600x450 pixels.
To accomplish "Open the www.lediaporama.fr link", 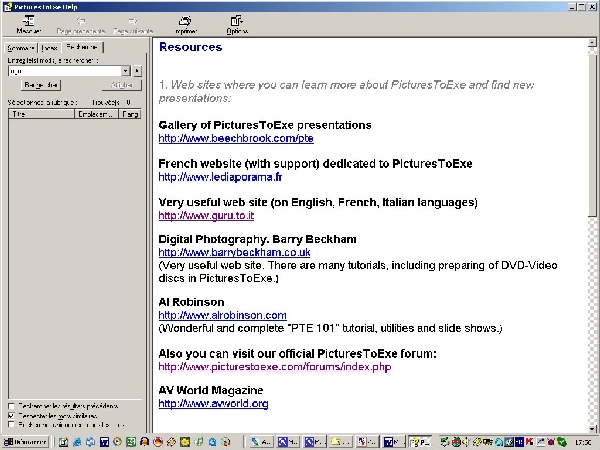I will [x=220, y=177].
